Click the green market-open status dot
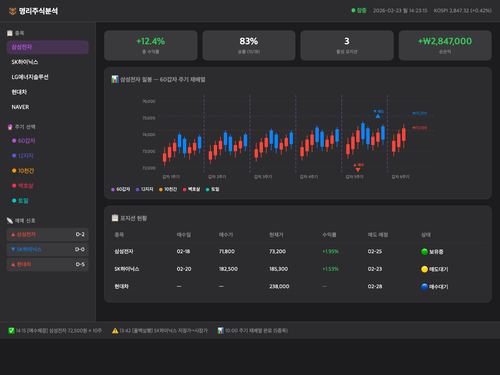Viewport: 500px width, 375px height. pyautogui.click(x=353, y=10)
